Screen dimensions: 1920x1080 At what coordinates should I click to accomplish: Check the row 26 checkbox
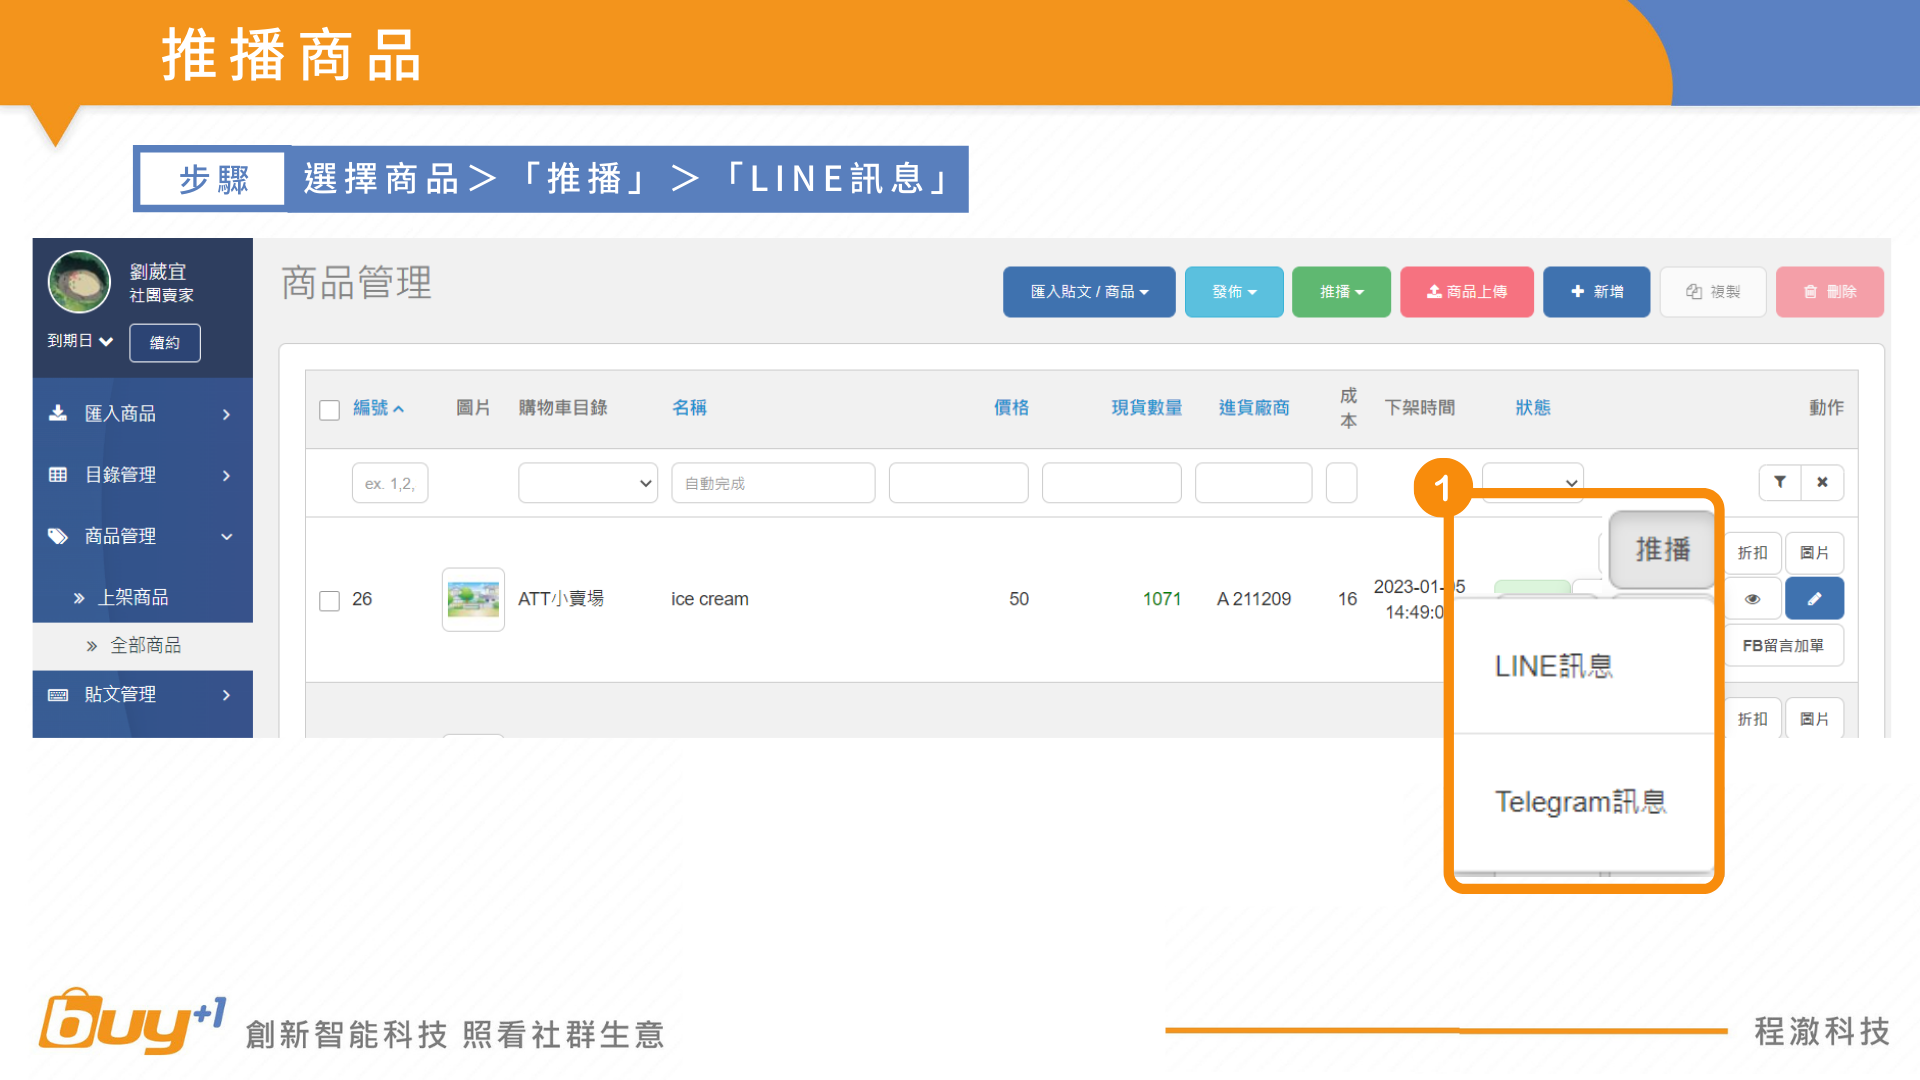click(329, 600)
